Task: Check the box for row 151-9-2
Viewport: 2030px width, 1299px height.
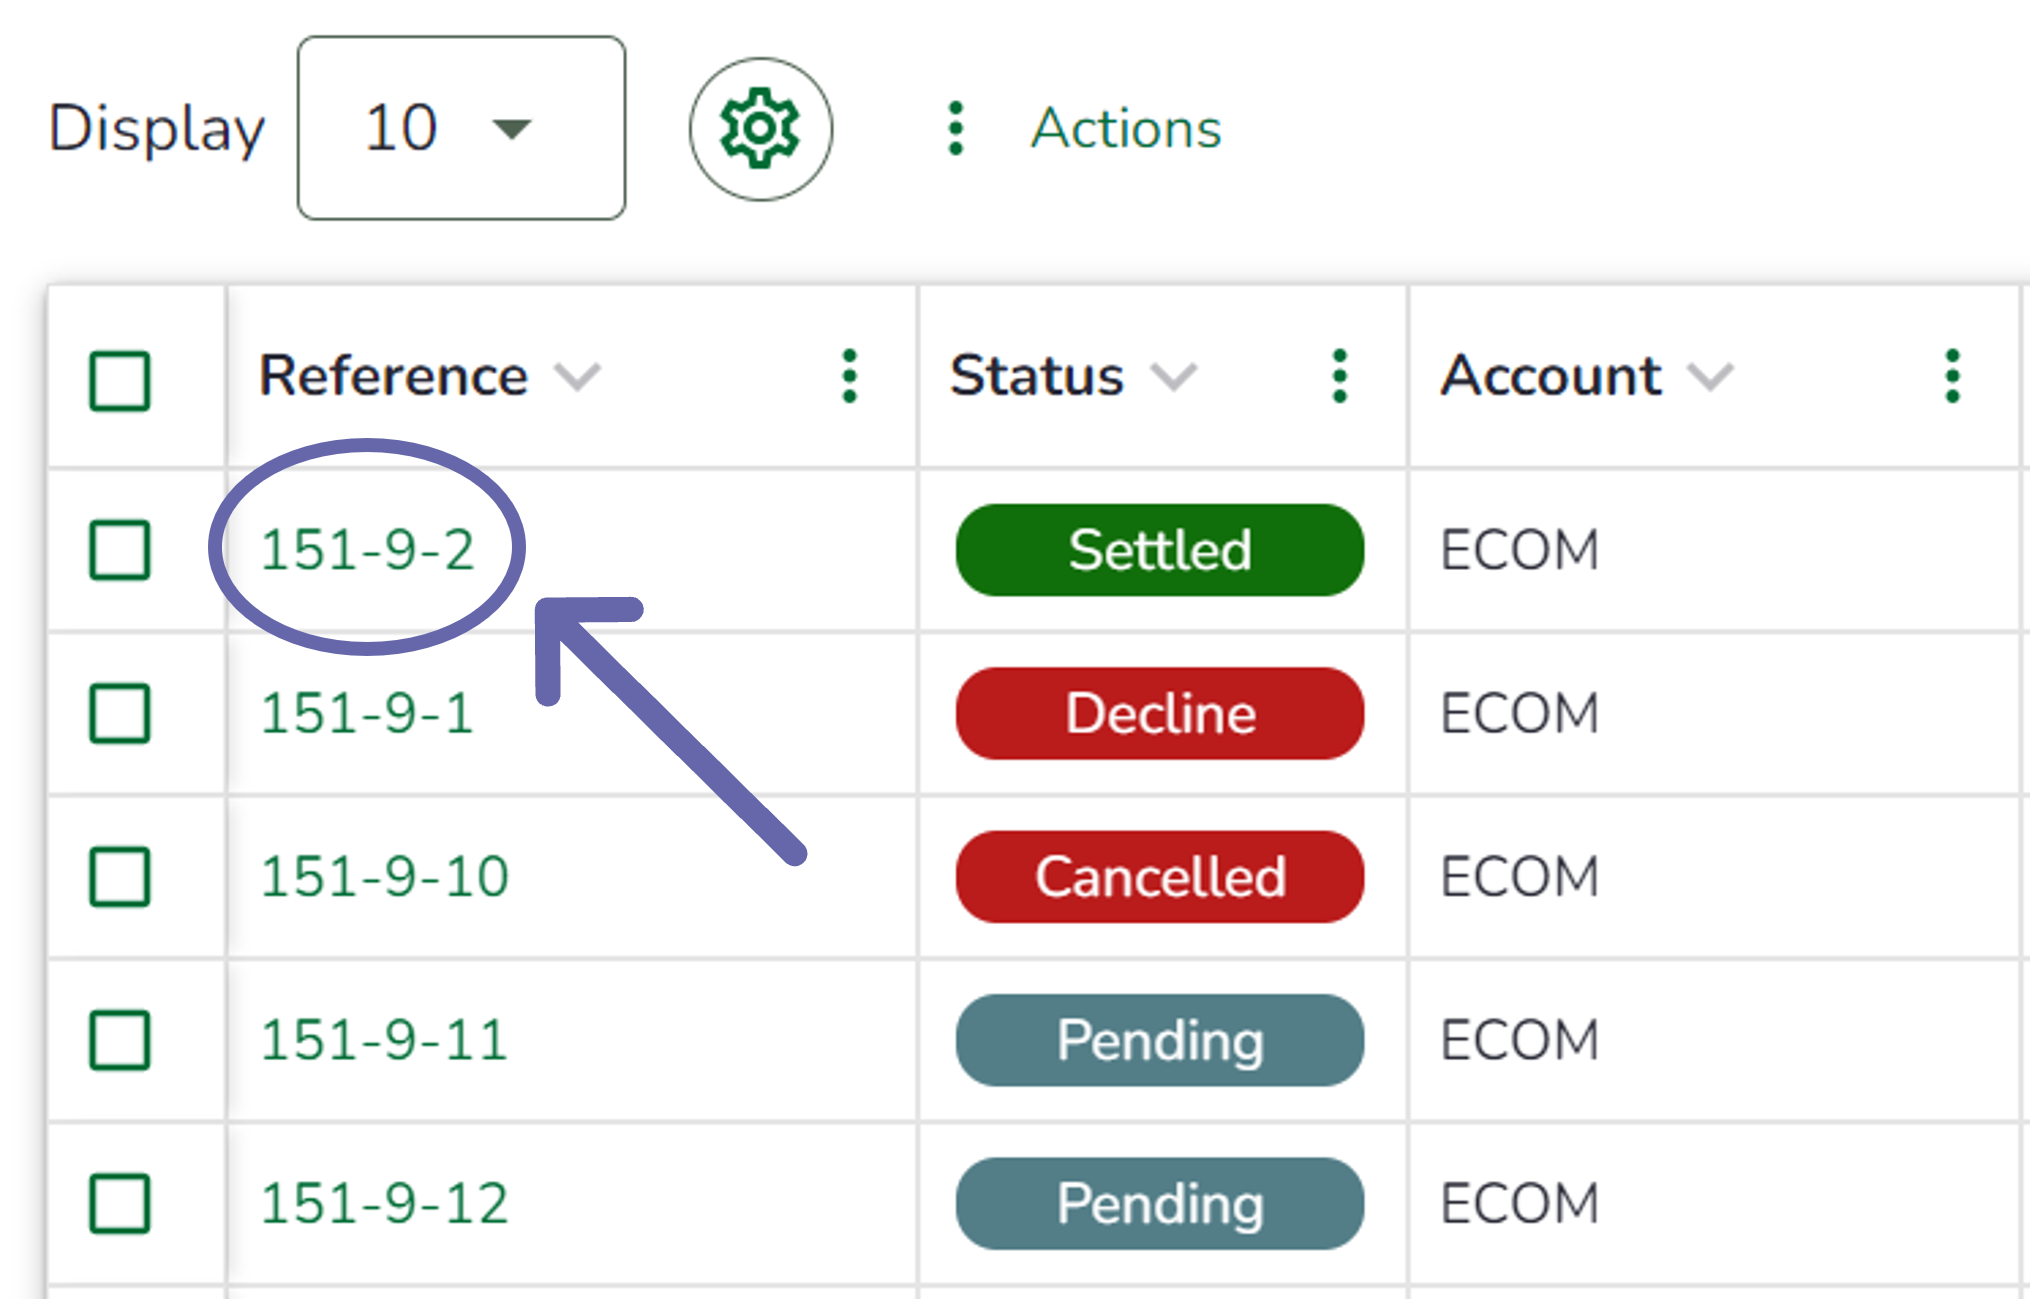Action: point(120,550)
